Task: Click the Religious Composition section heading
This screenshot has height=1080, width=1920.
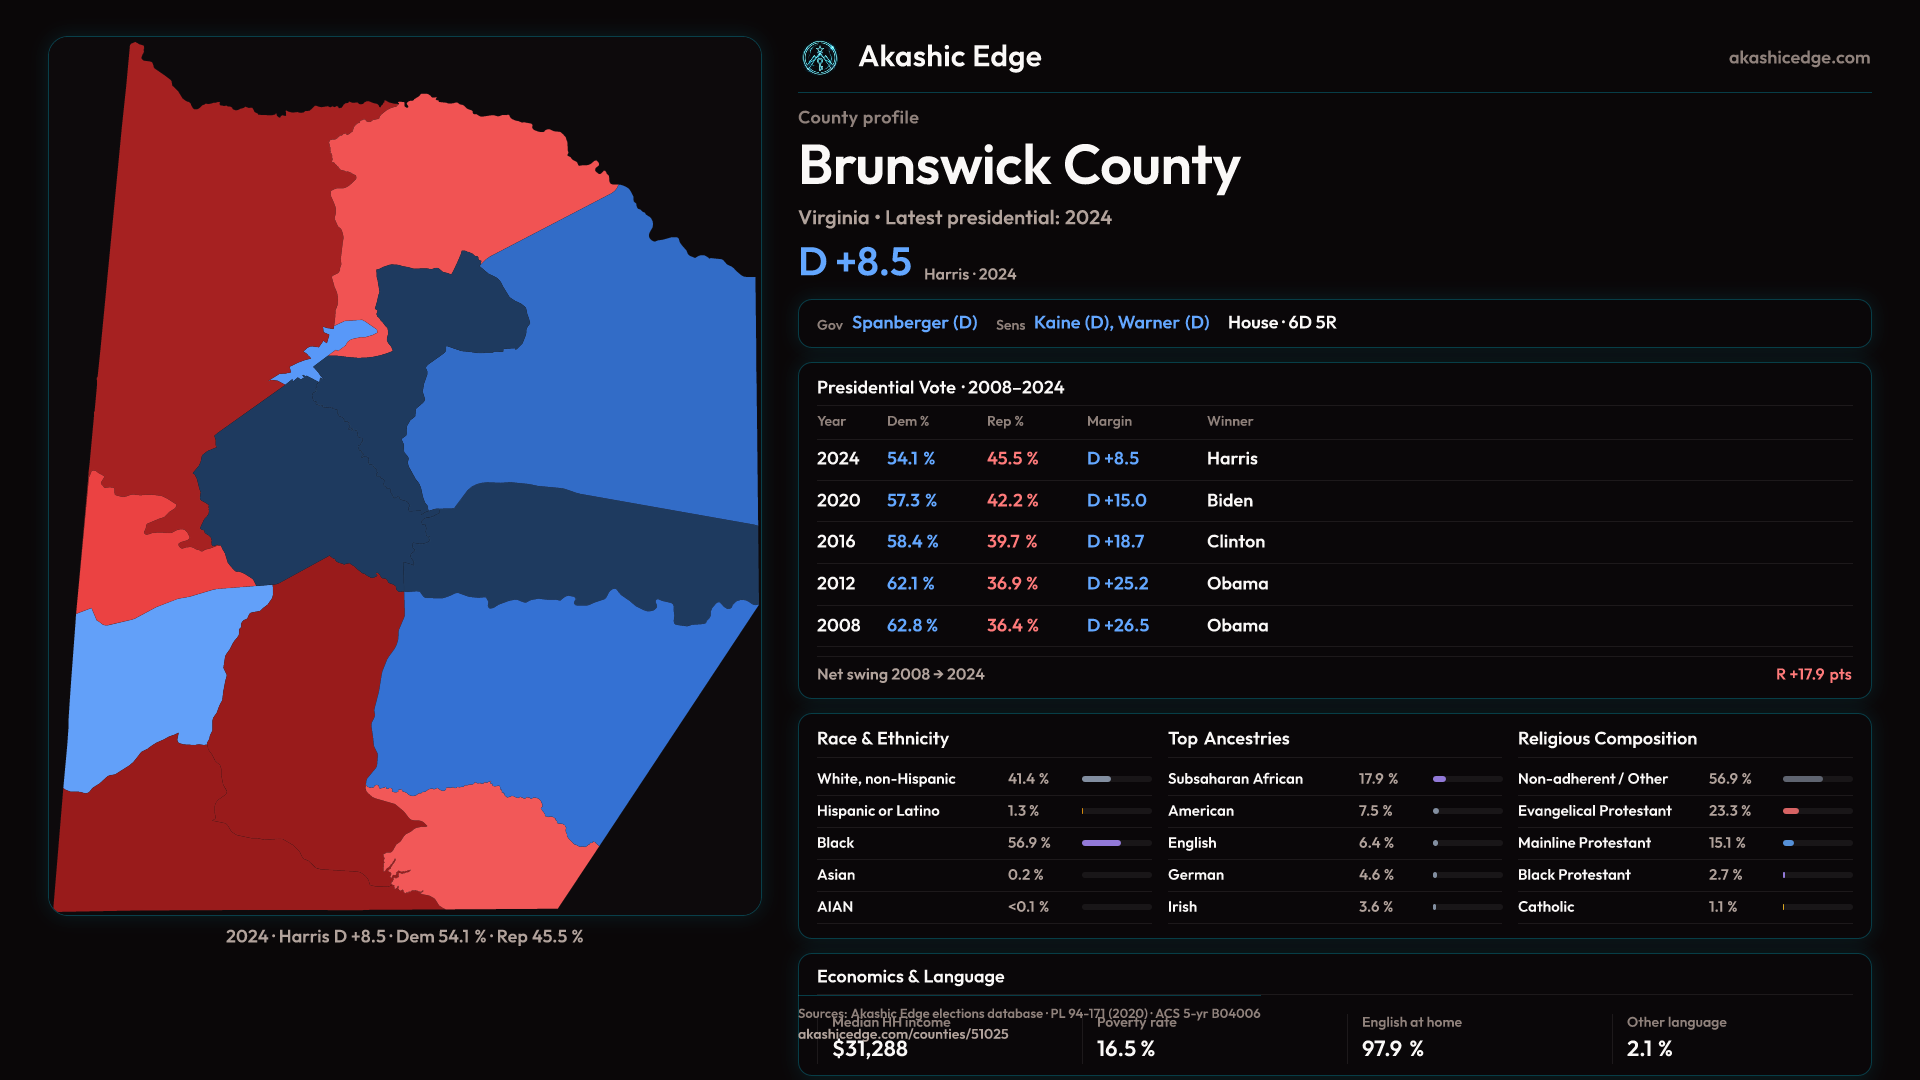Action: [1606, 739]
